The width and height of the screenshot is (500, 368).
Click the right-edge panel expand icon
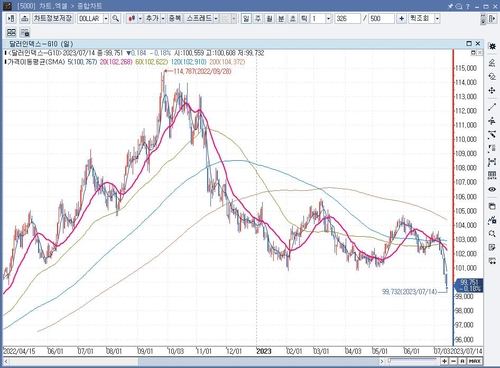coord(492,18)
